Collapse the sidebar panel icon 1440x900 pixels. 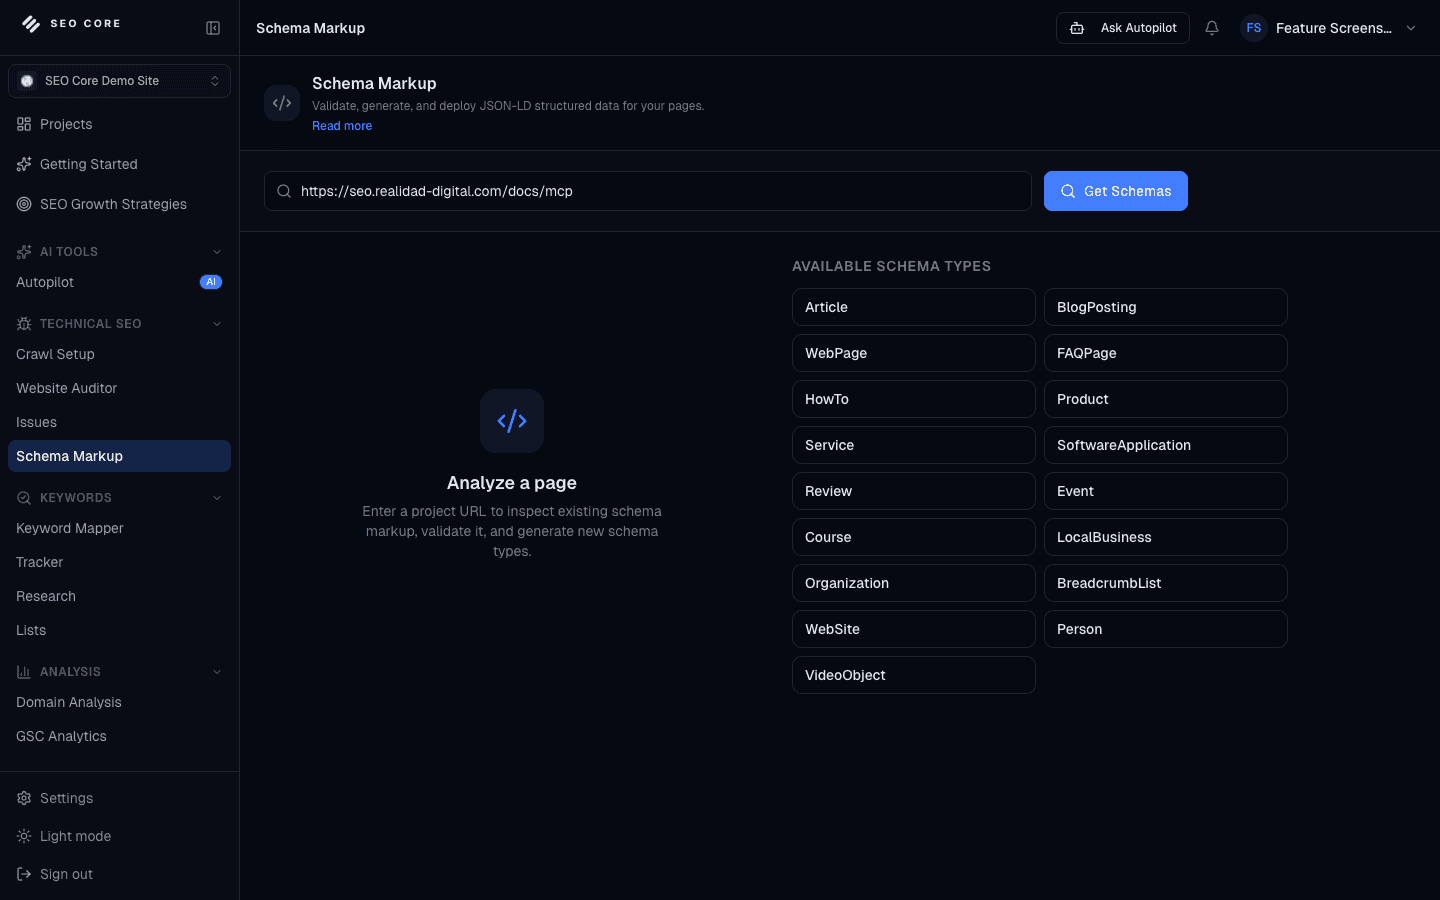213,28
